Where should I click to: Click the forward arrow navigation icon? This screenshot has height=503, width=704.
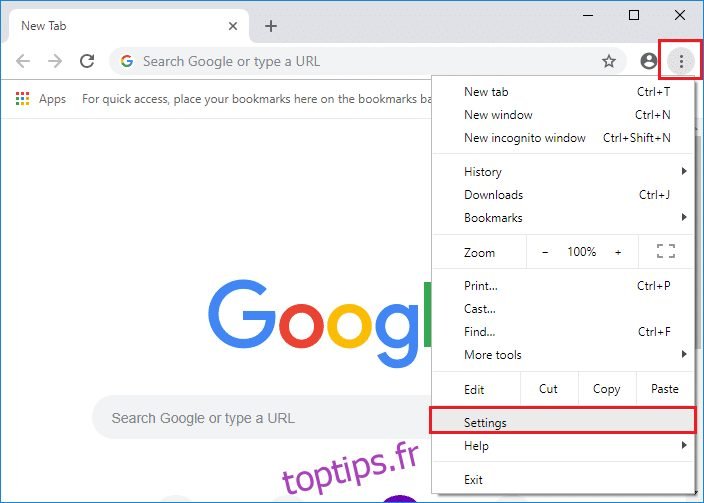(x=55, y=61)
